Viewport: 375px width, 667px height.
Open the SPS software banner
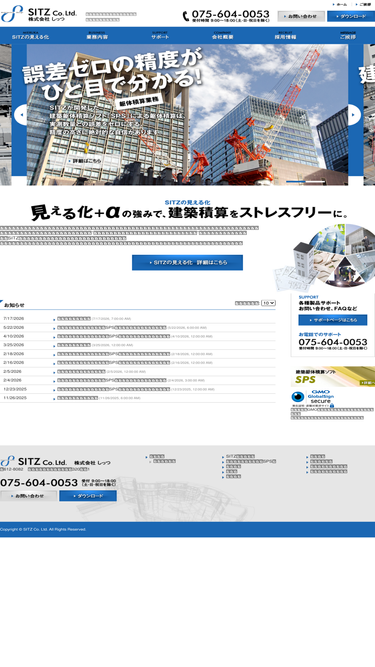click(x=332, y=376)
